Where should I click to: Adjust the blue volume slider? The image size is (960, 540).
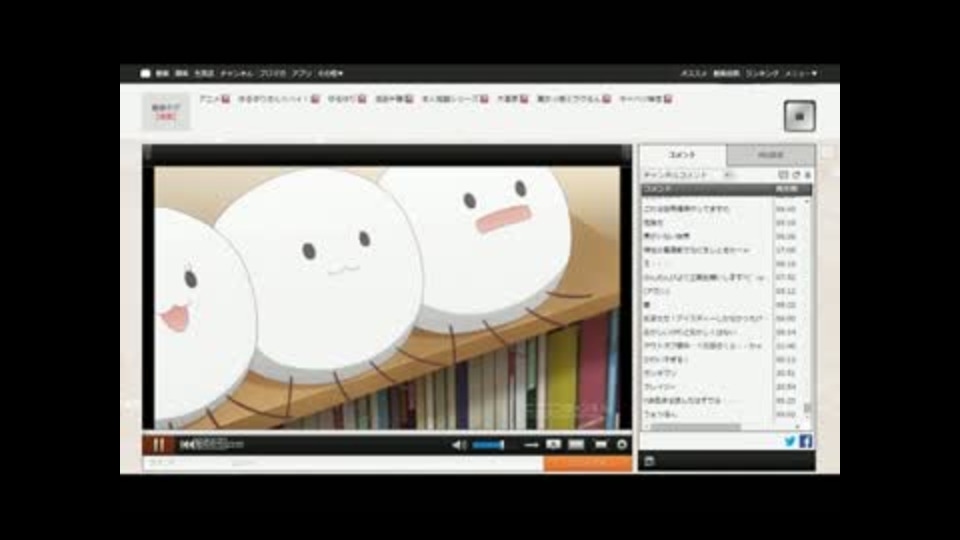tap(488, 445)
